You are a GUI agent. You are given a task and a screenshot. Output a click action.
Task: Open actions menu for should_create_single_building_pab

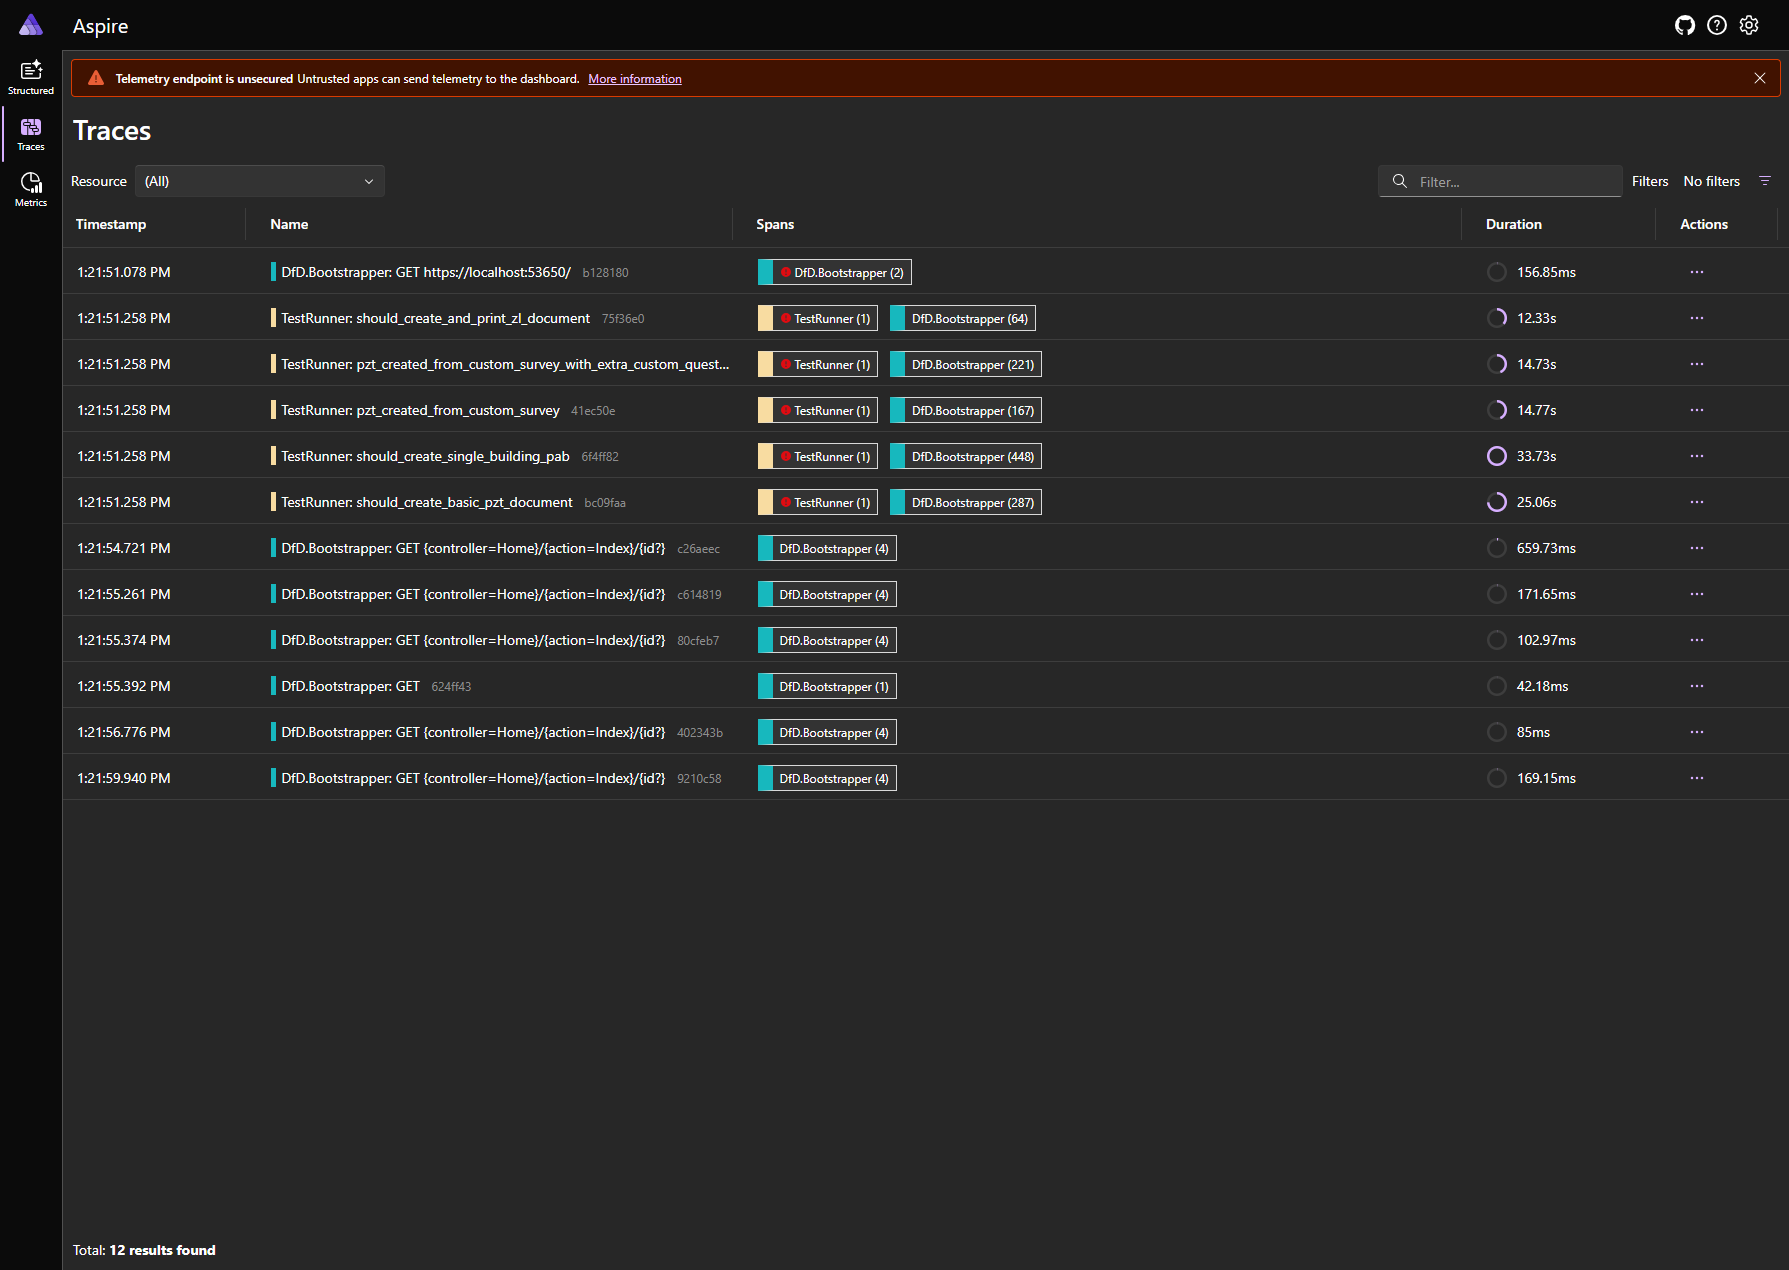pos(1697,456)
